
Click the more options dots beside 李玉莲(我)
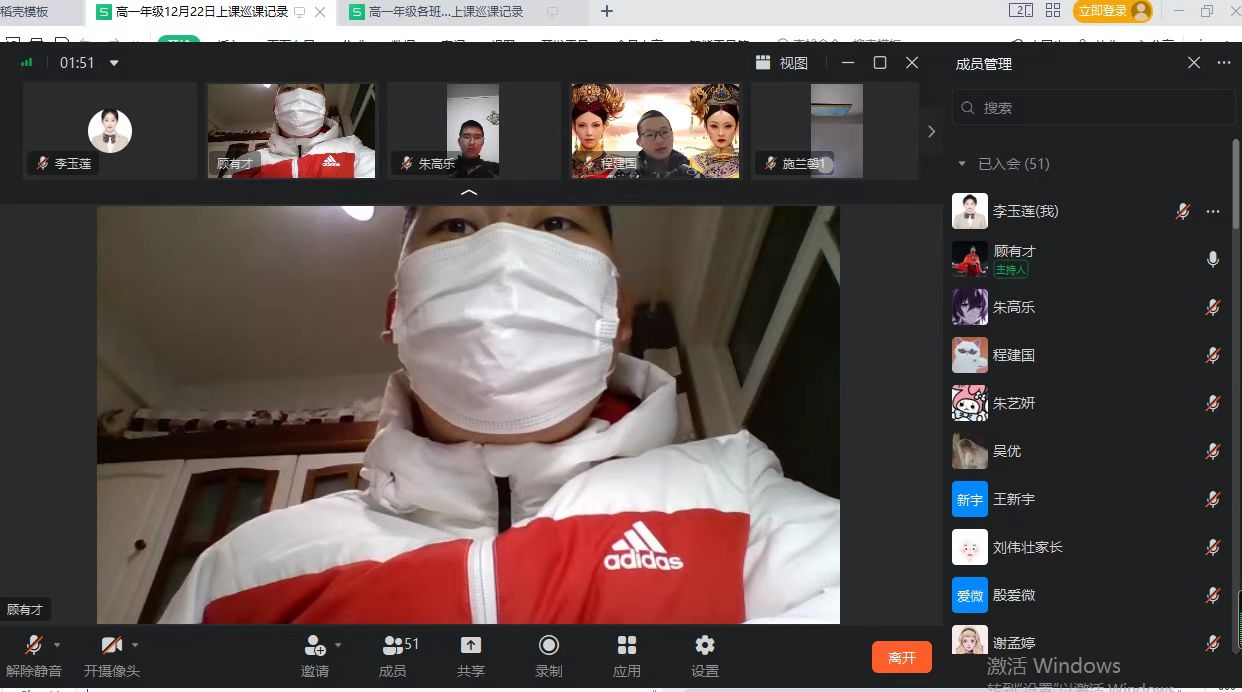[x=1211, y=211]
